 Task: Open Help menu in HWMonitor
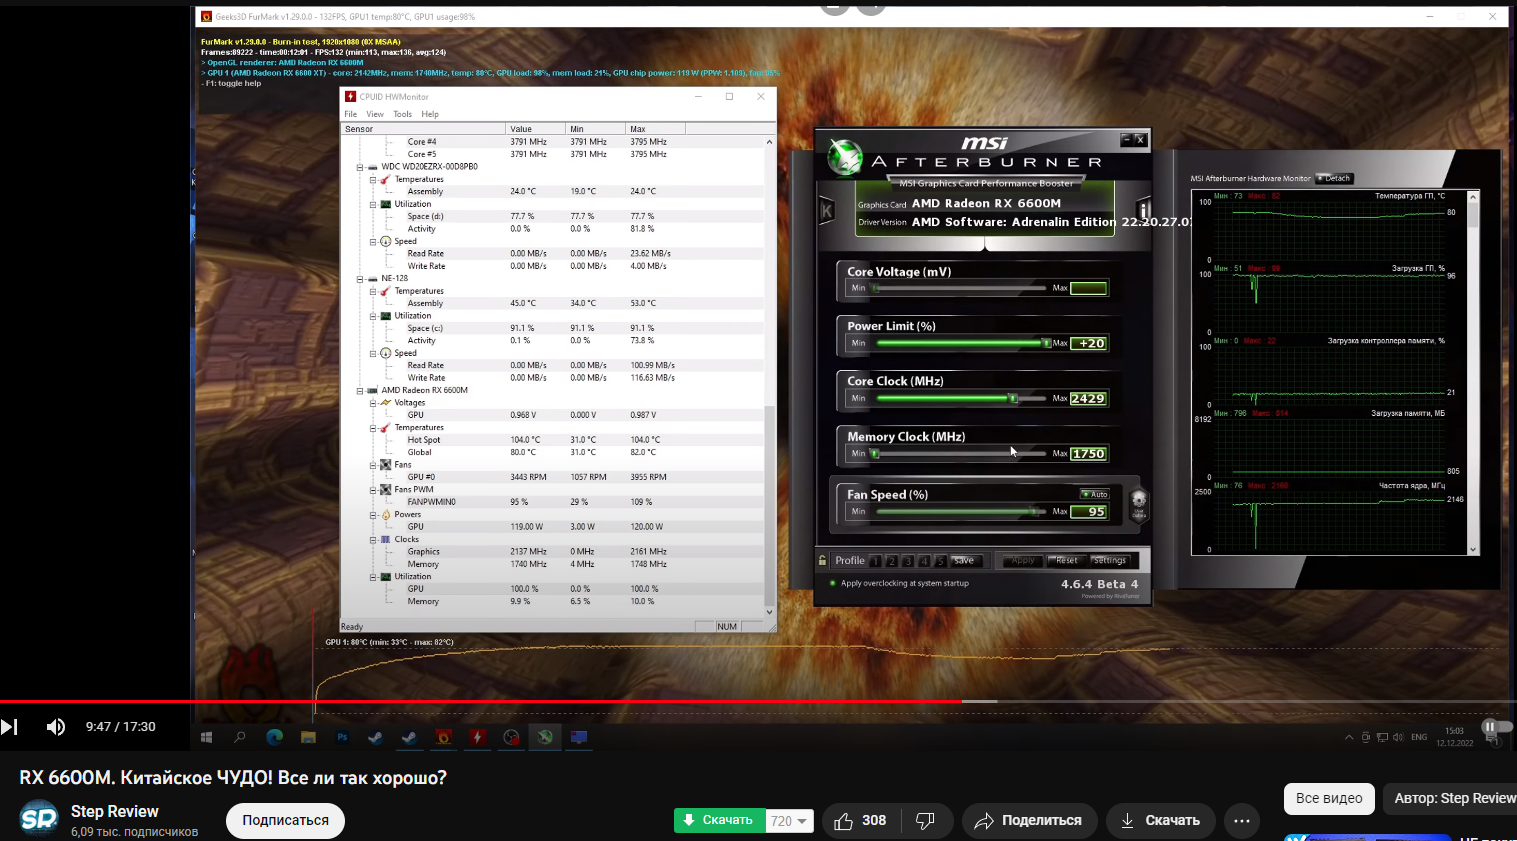(x=430, y=114)
